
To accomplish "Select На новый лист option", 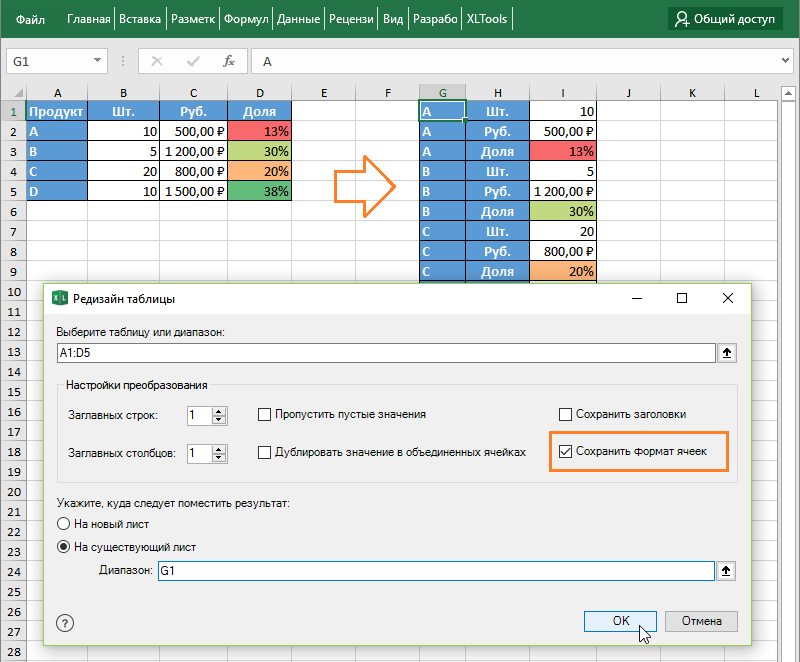I will pos(63,523).
